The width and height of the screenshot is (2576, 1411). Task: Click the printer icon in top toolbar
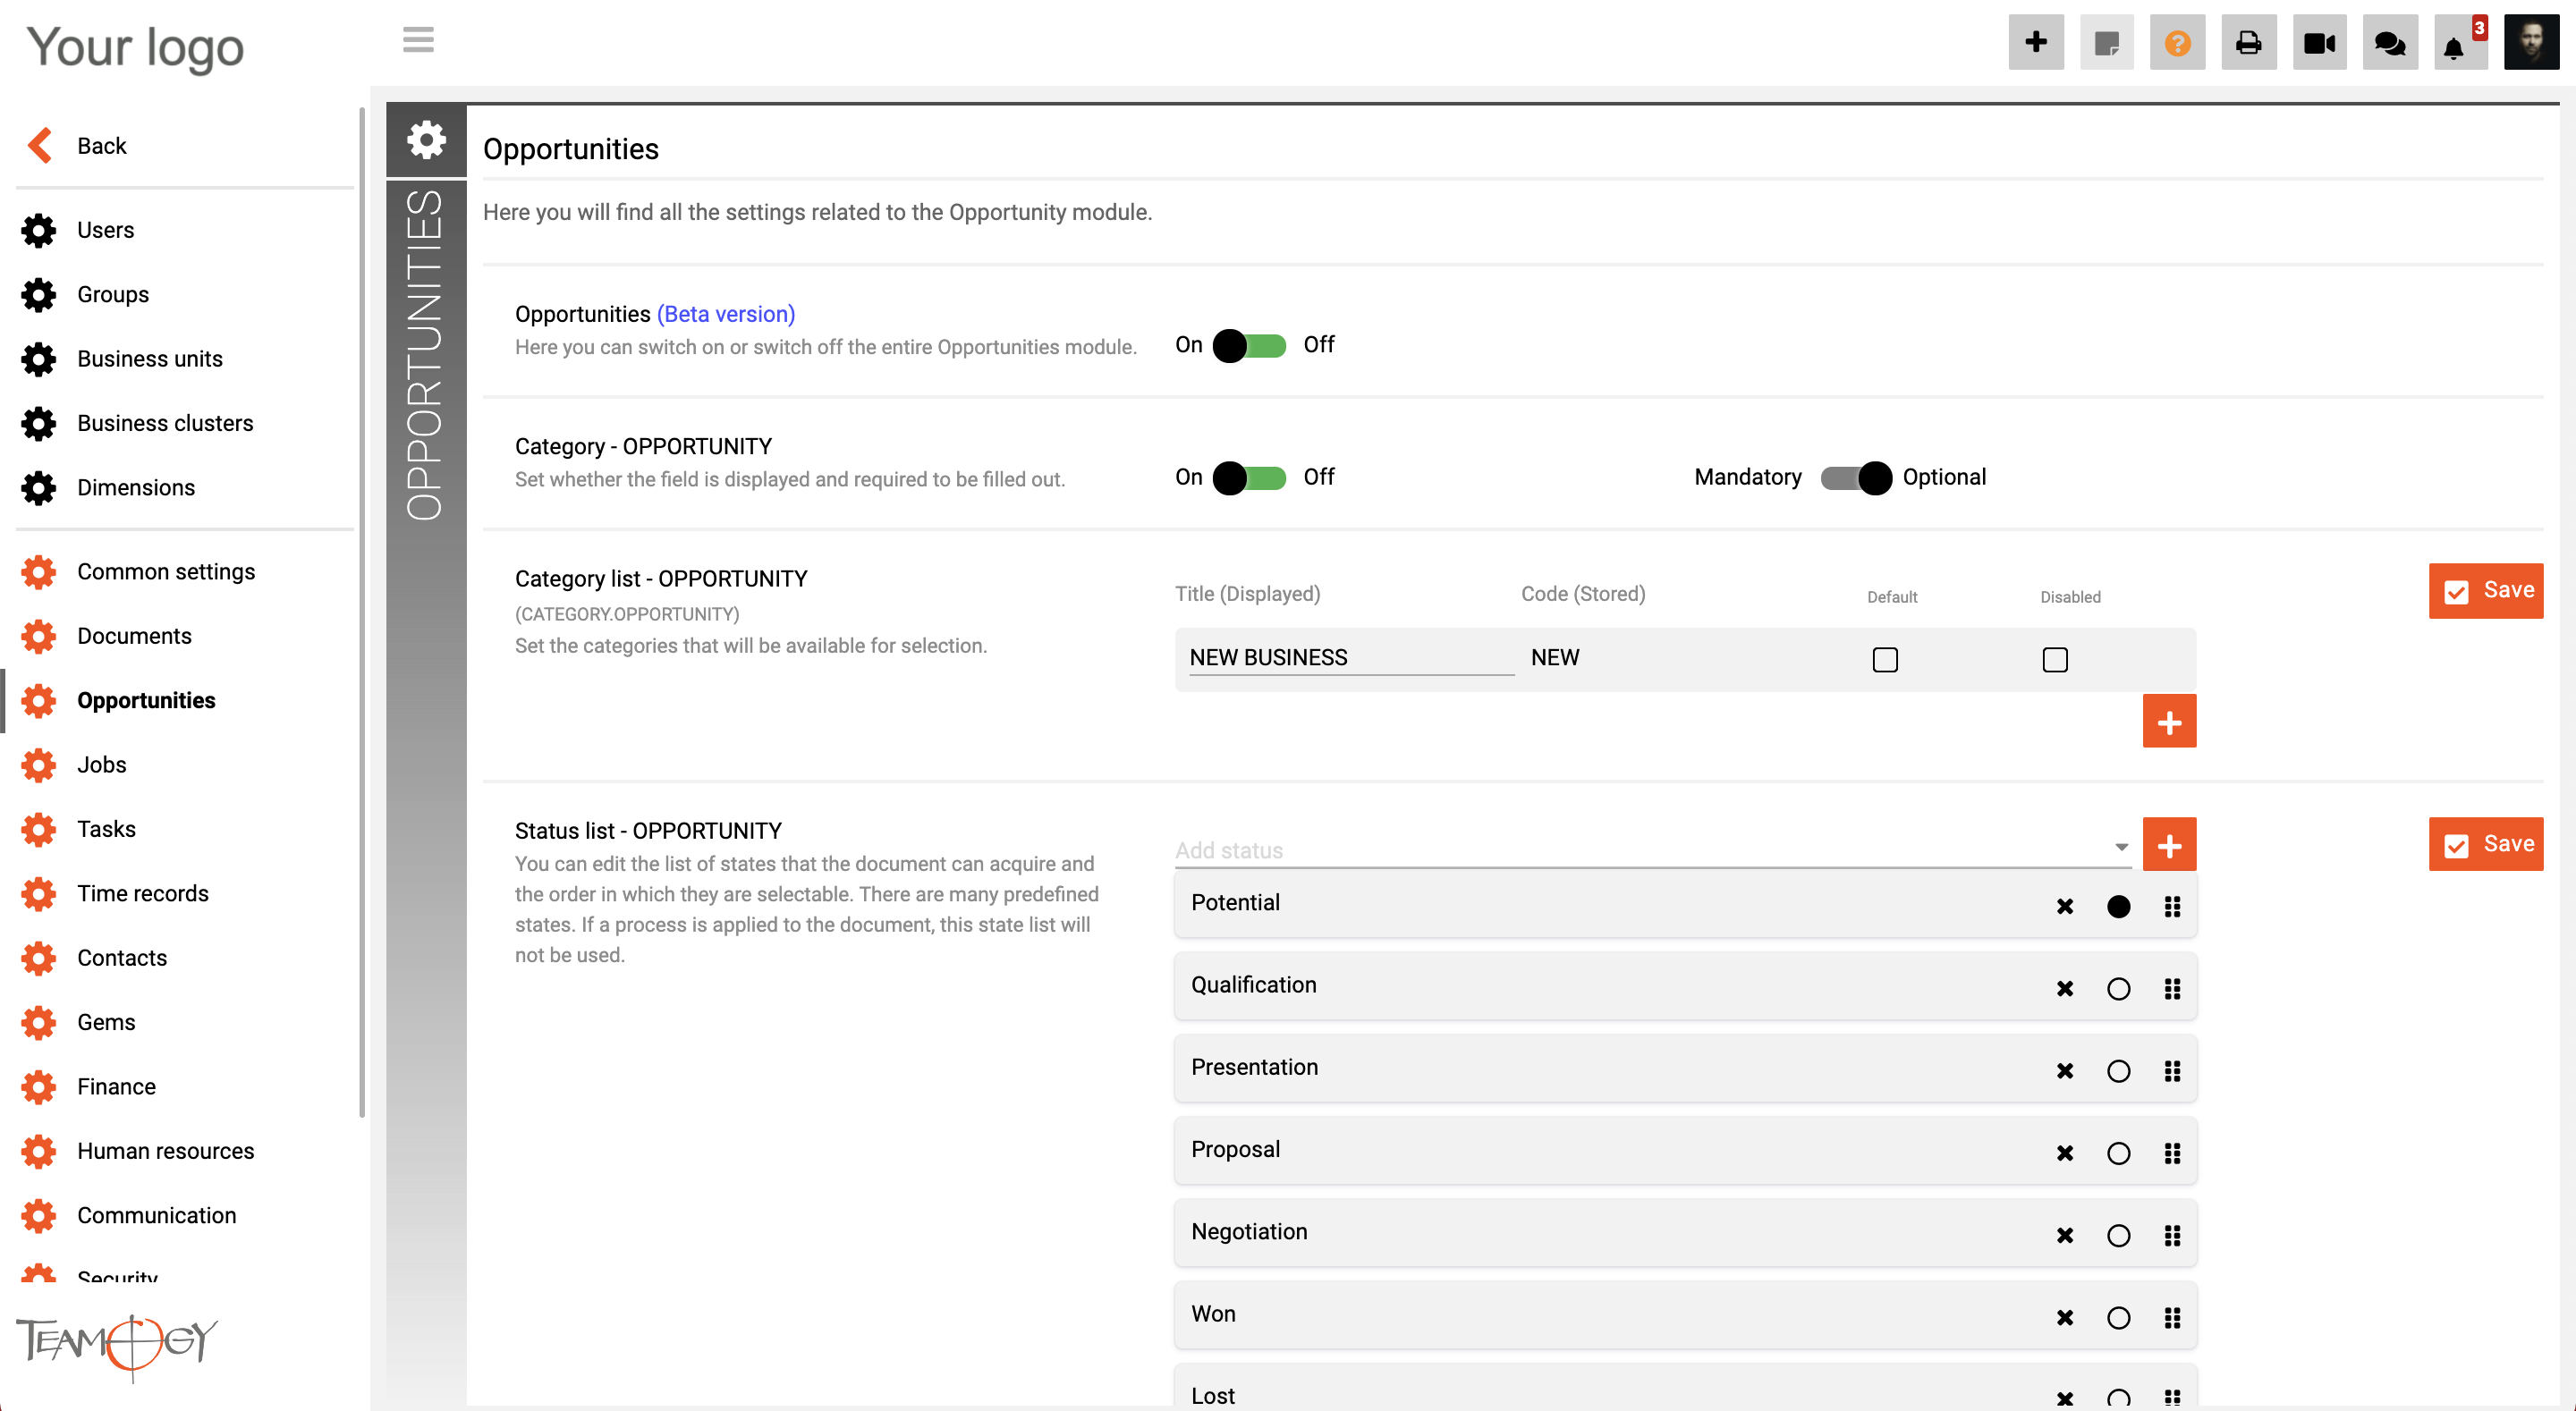(x=2248, y=43)
